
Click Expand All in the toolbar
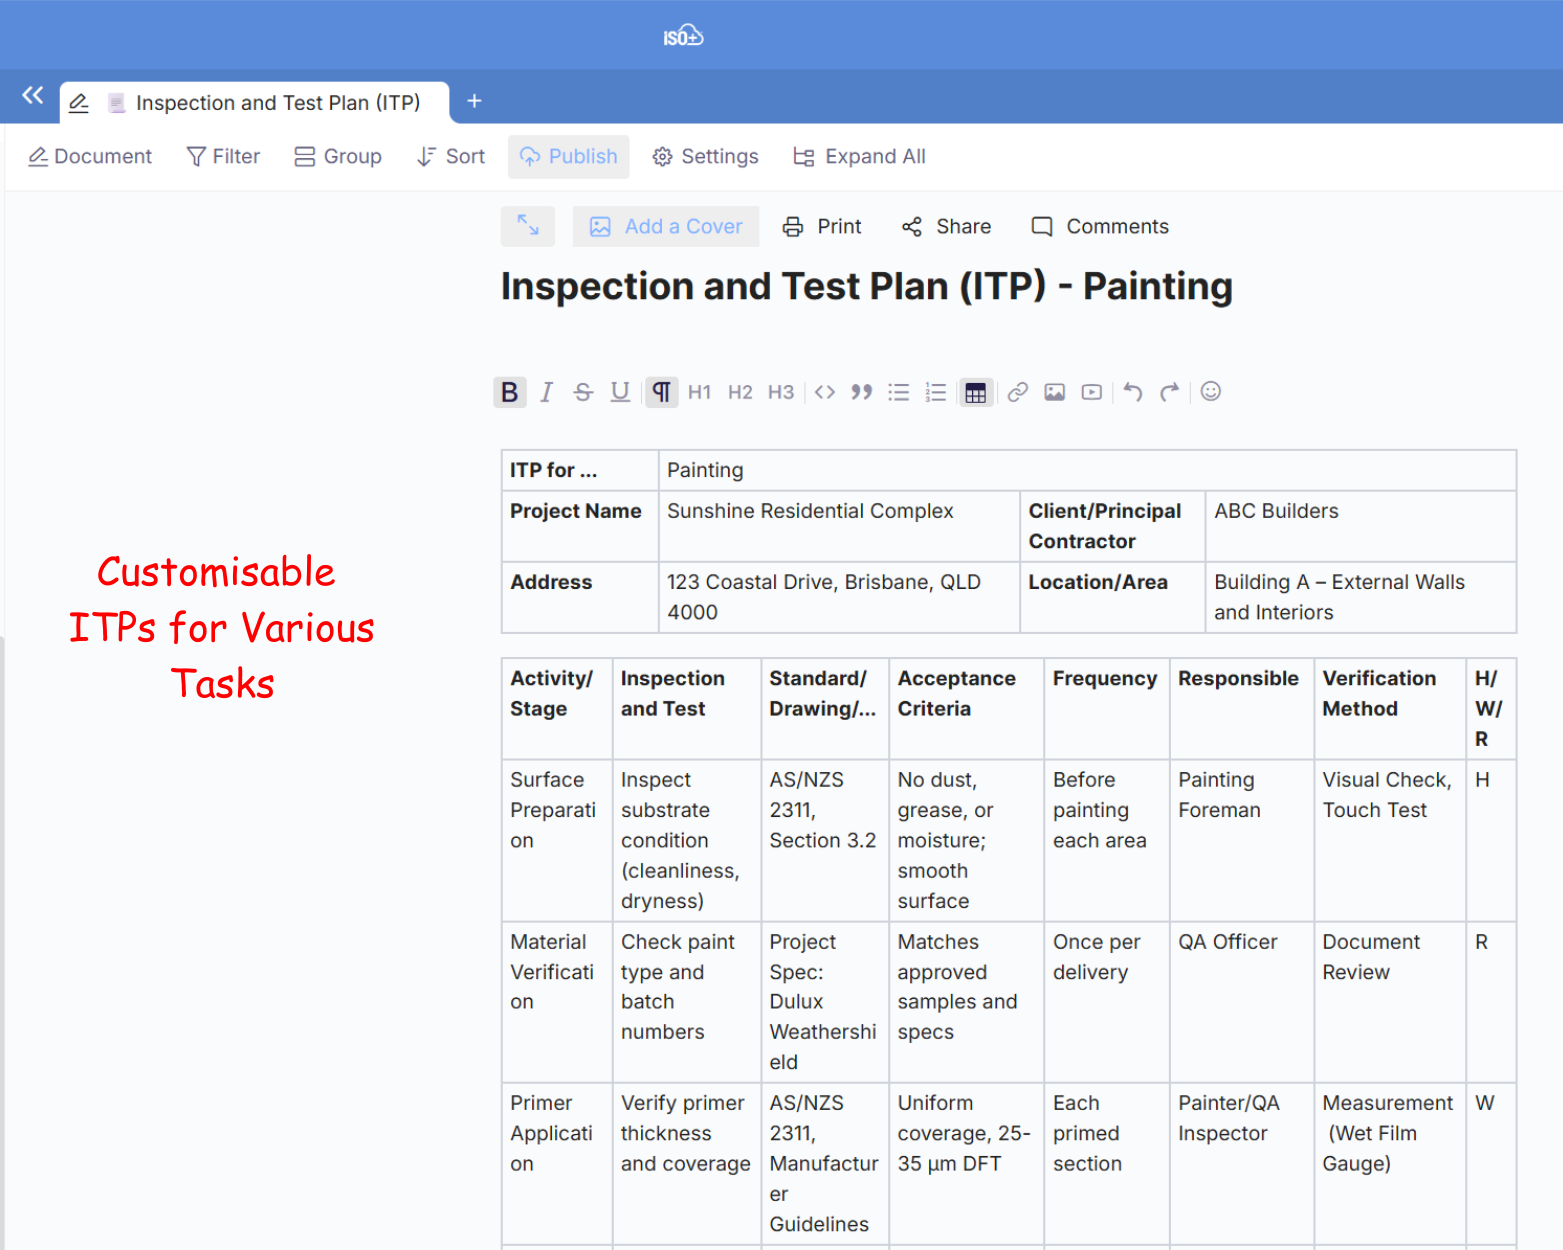[x=859, y=157]
